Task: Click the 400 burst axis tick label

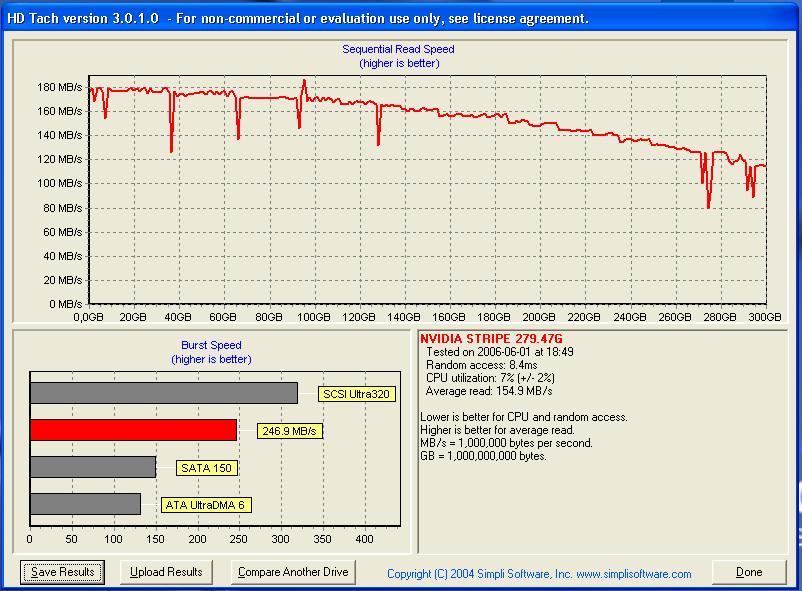Action: pyautogui.click(x=364, y=539)
